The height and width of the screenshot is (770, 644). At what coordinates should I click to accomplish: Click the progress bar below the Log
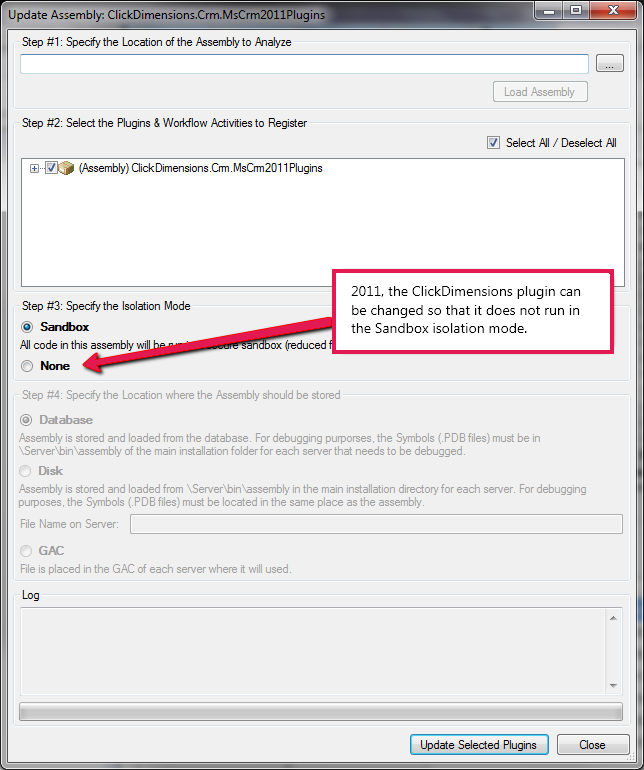[x=321, y=712]
